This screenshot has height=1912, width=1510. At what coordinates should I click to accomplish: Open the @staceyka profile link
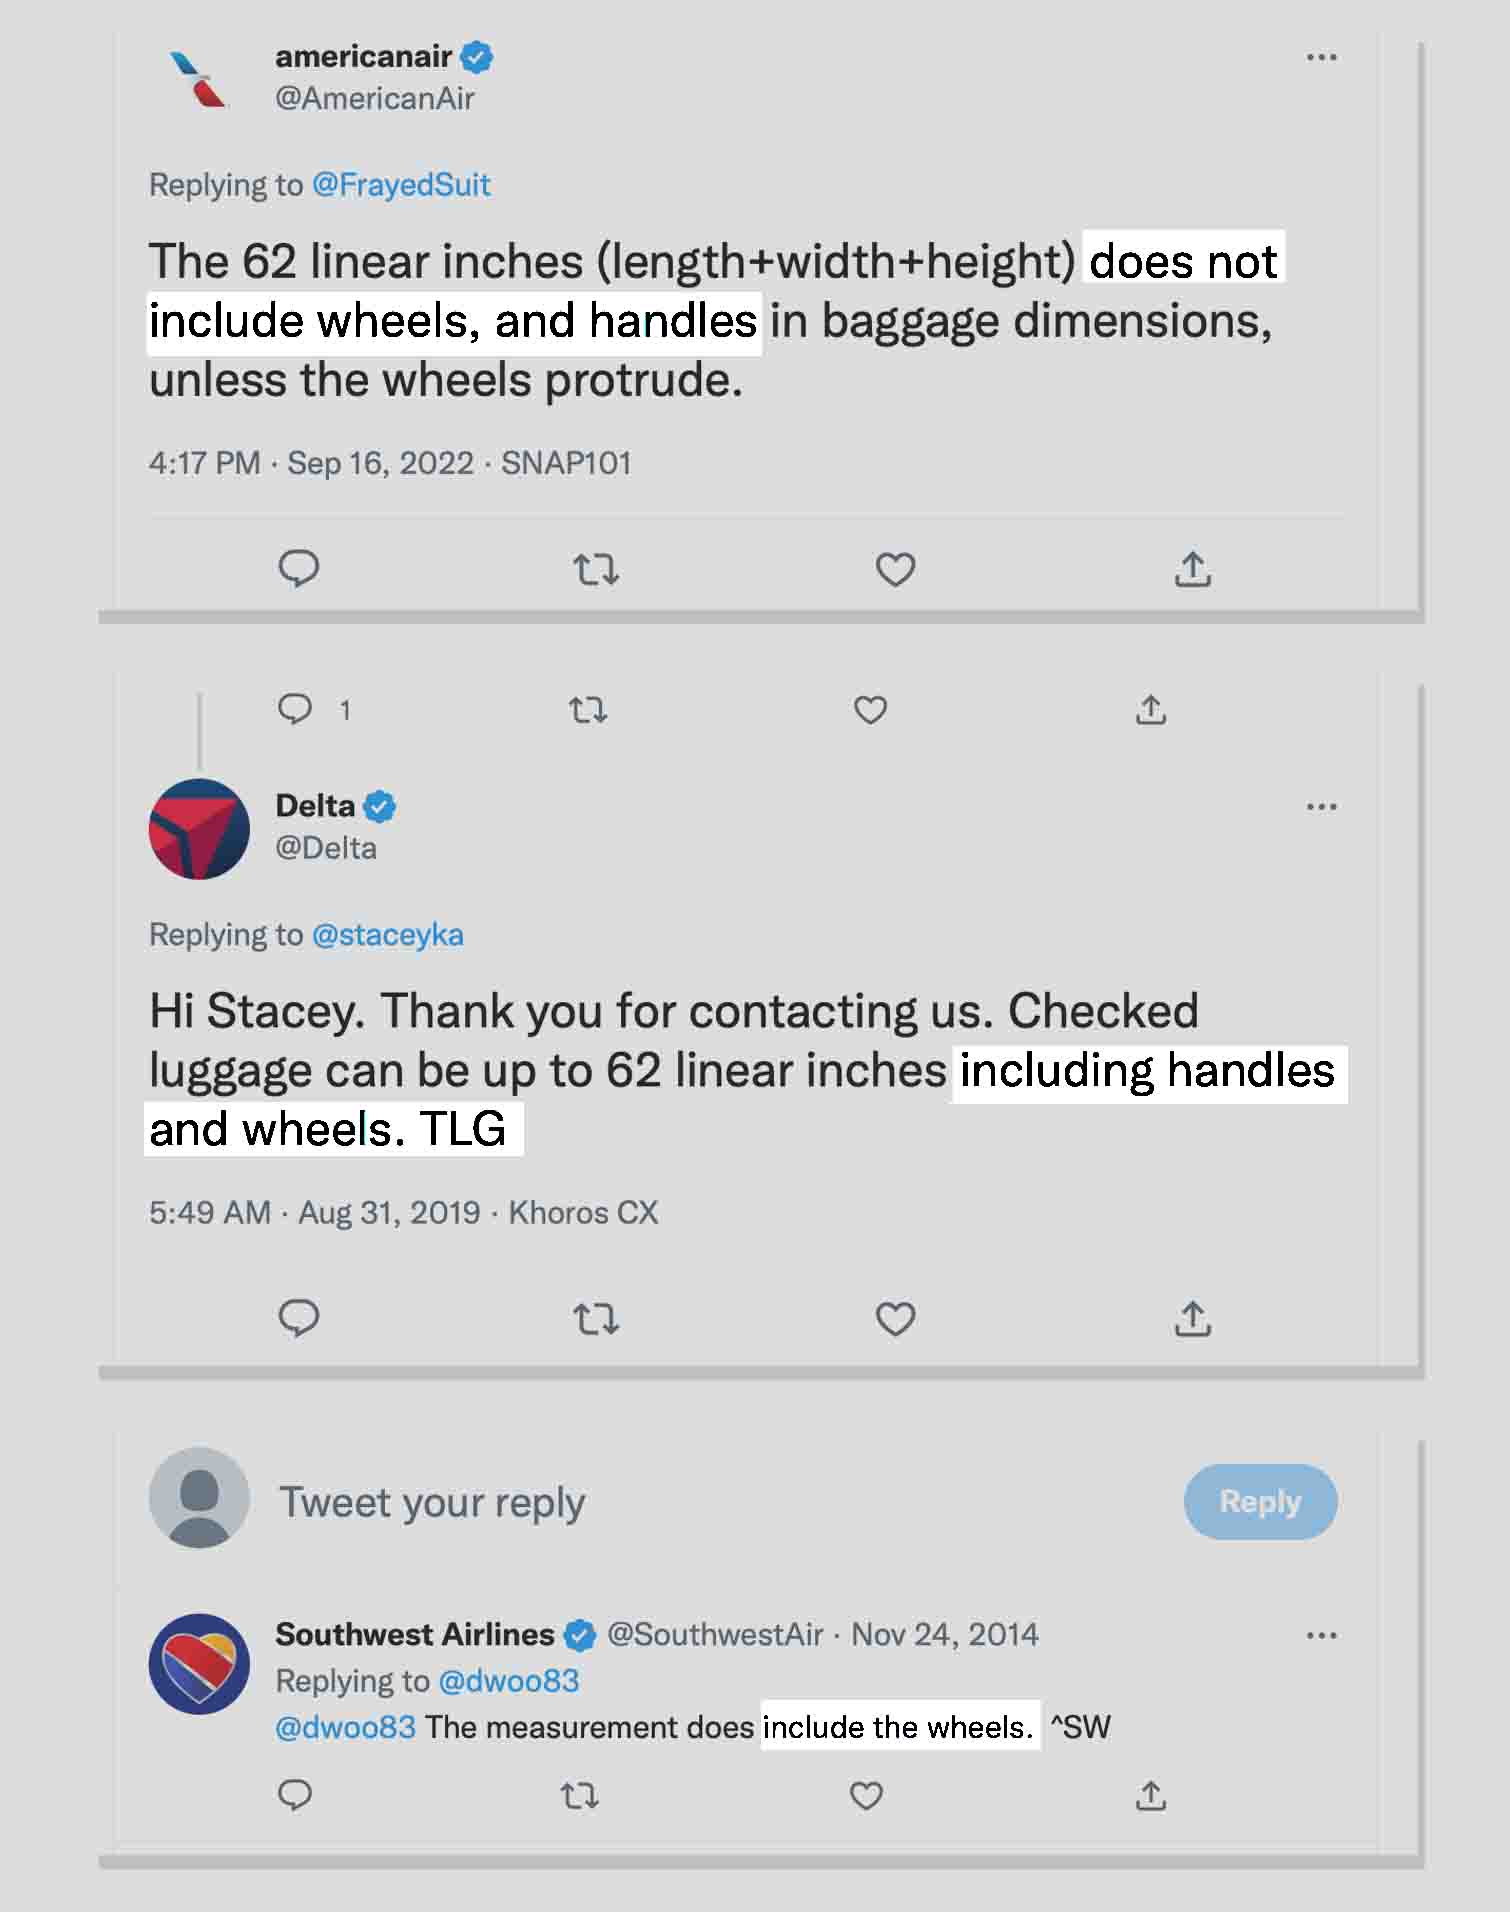(x=388, y=935)
